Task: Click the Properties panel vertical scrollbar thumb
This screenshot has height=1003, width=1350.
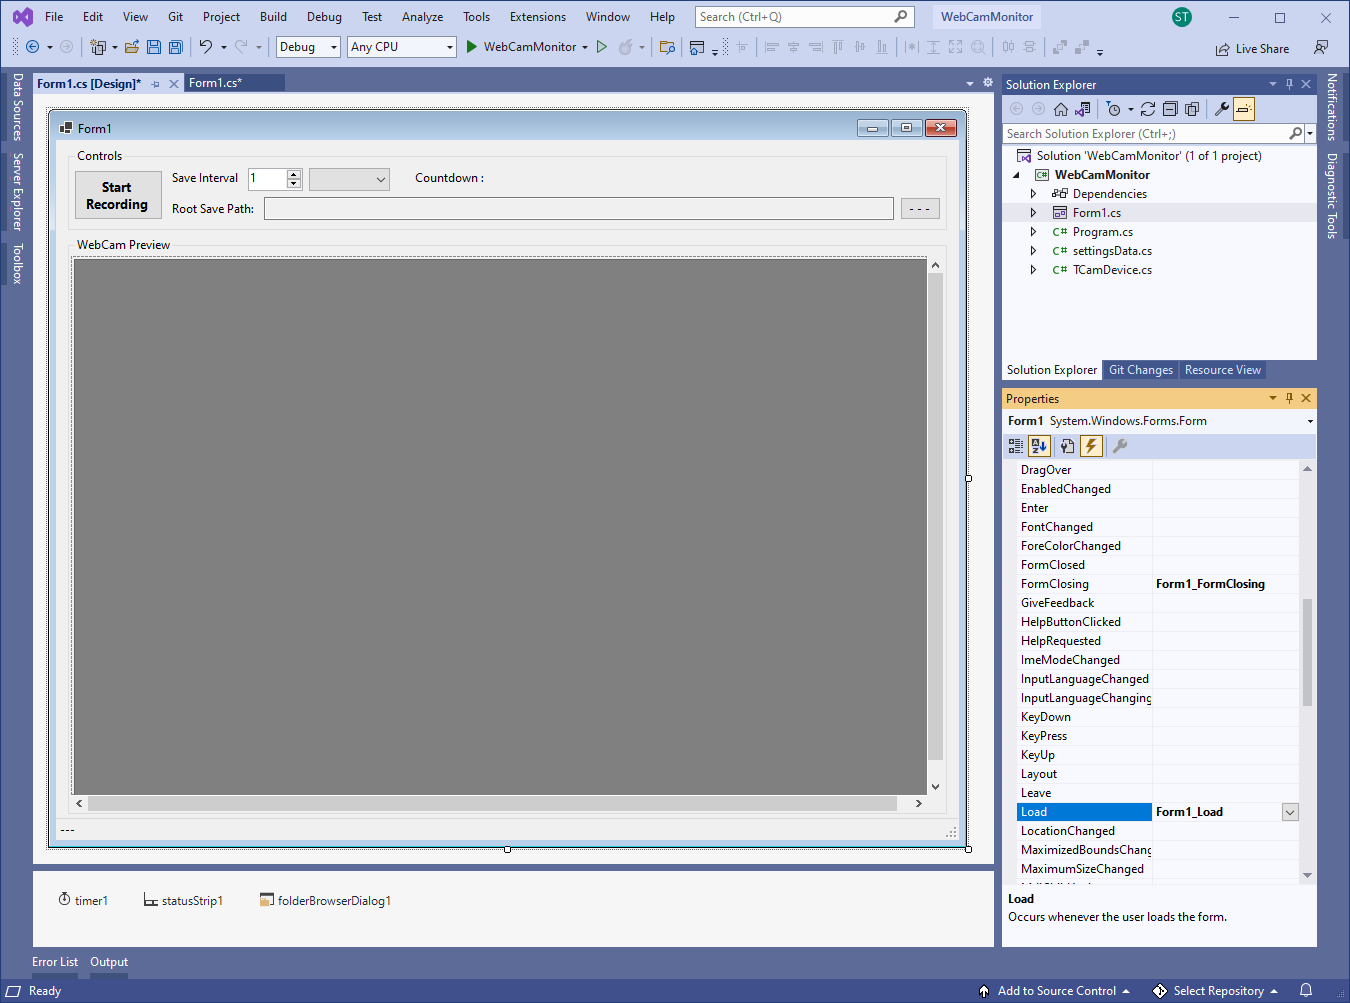Action: tap(1307, 652)
